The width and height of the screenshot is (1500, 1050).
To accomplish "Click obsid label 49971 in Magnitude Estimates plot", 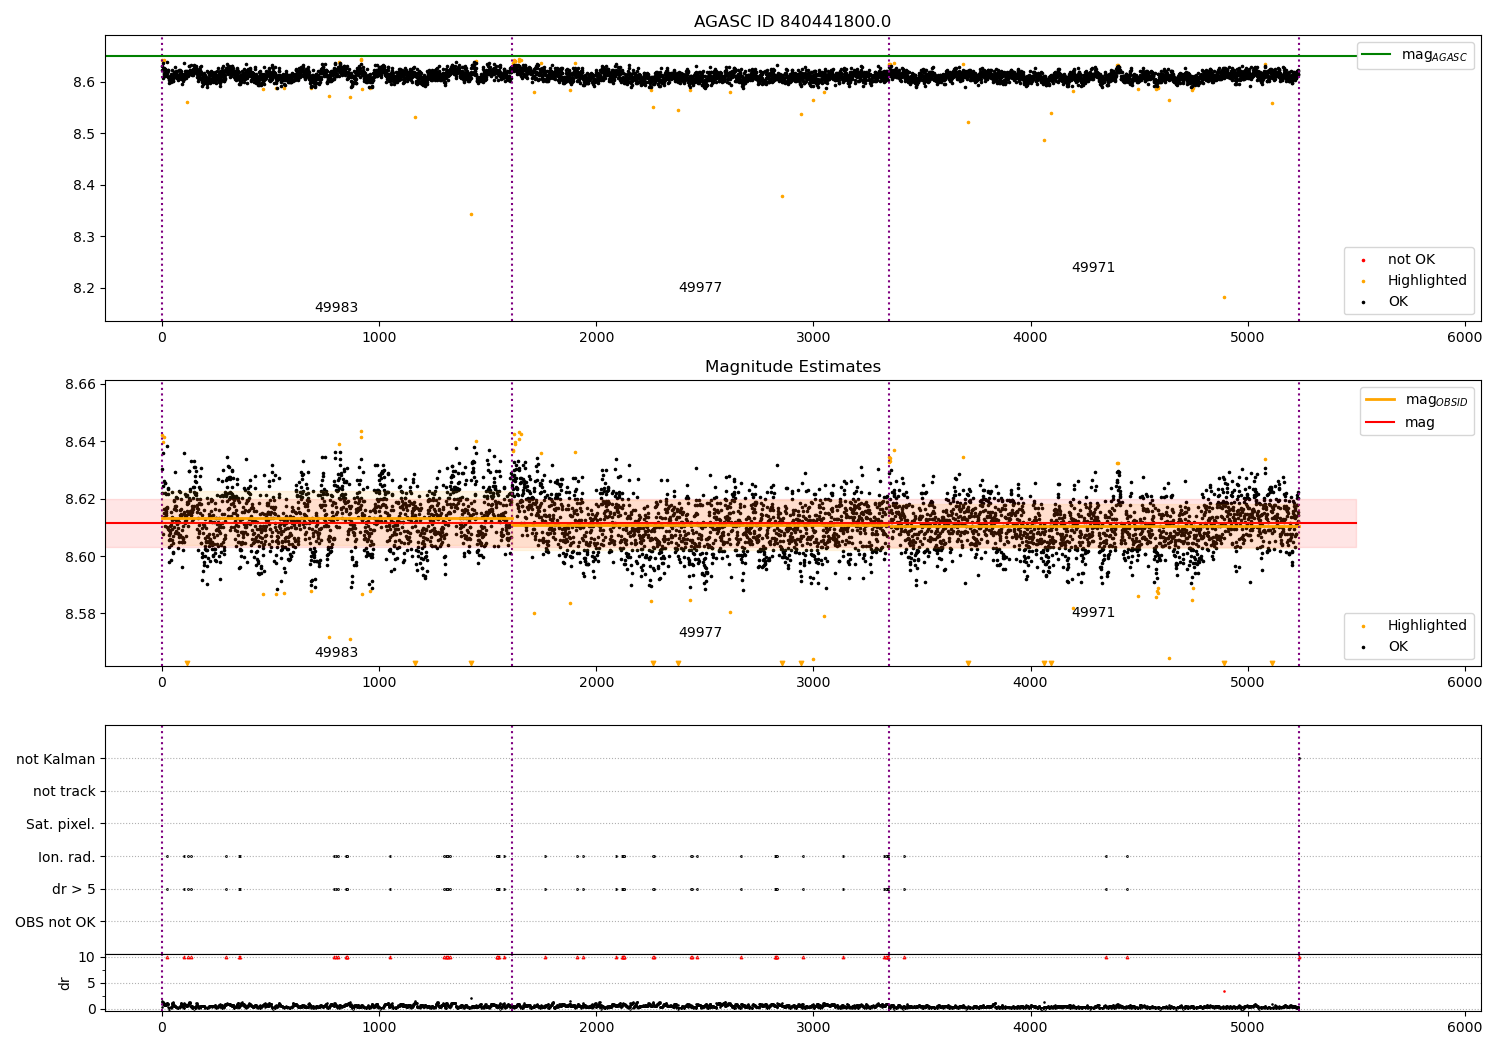I will pyautogui.click(x=1093, y=613).
